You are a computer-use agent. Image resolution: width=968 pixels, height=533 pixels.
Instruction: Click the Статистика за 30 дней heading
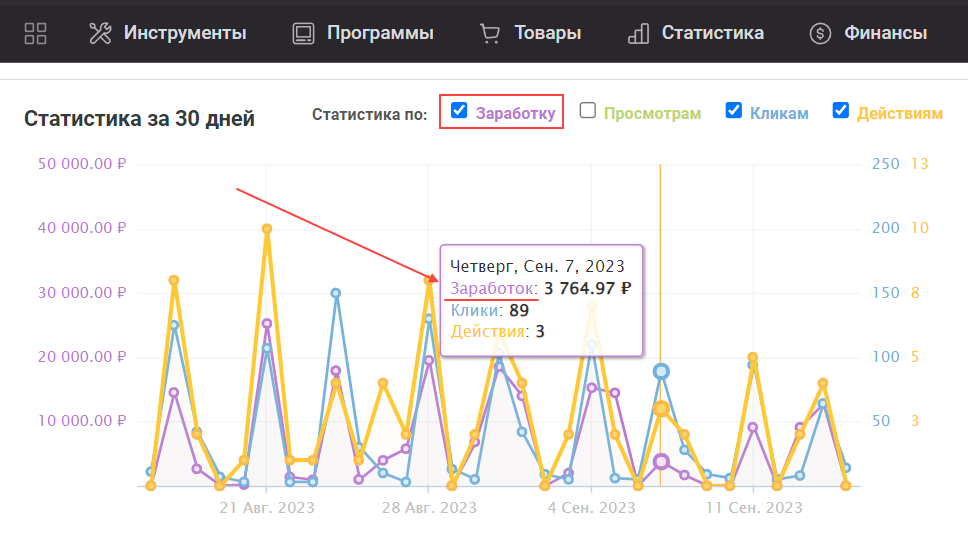(139, 119)
